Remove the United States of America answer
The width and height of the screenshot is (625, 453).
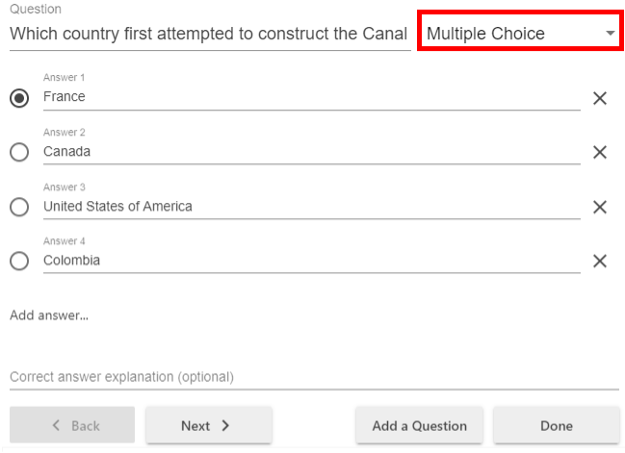pyautogui.click(x=600, y=207)
